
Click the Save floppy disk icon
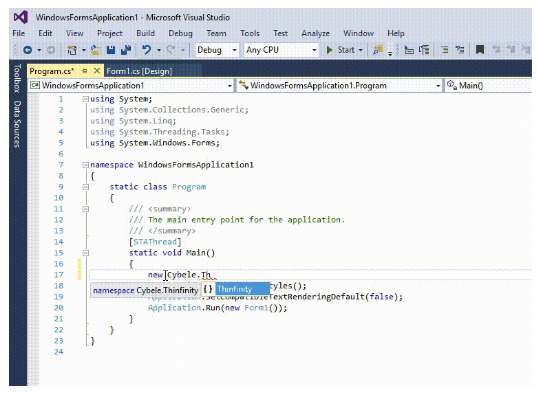point(111,50)
